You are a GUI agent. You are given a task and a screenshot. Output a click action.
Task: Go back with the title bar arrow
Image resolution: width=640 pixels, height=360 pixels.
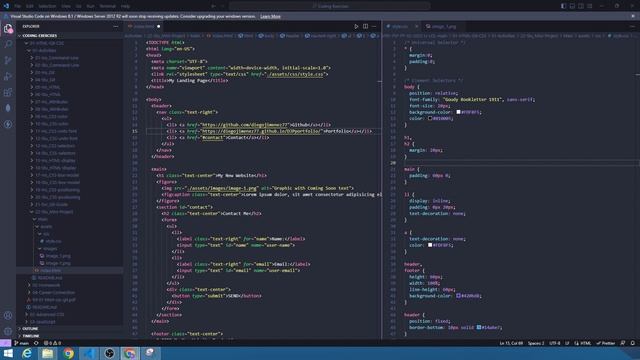point(213,6)
